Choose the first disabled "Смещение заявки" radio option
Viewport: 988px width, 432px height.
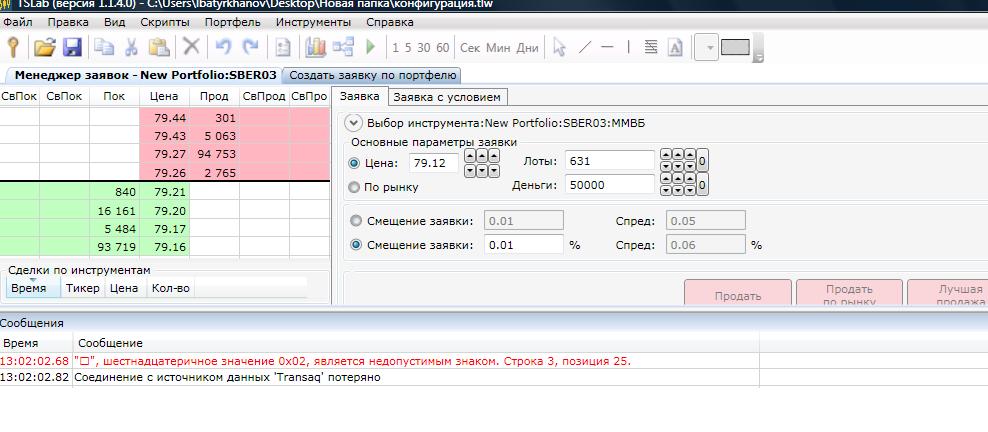(354, 220)
